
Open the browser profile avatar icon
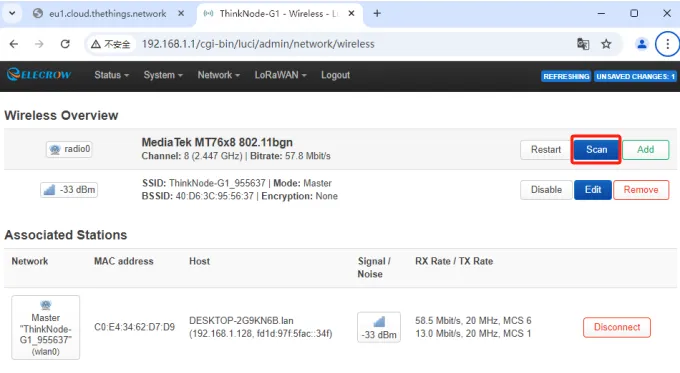(641, 44)
